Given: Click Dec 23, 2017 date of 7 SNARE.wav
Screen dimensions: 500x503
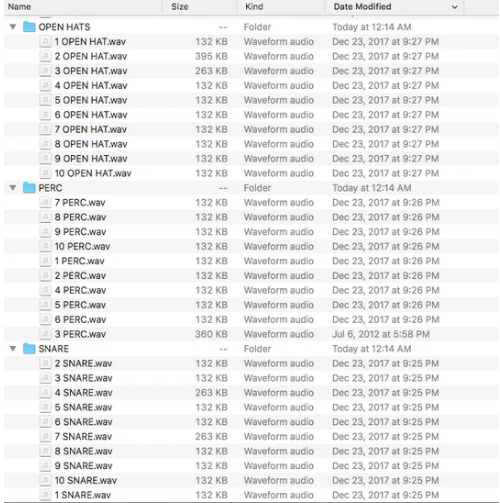Looking at the screenshot, I should tap(386, 437).
